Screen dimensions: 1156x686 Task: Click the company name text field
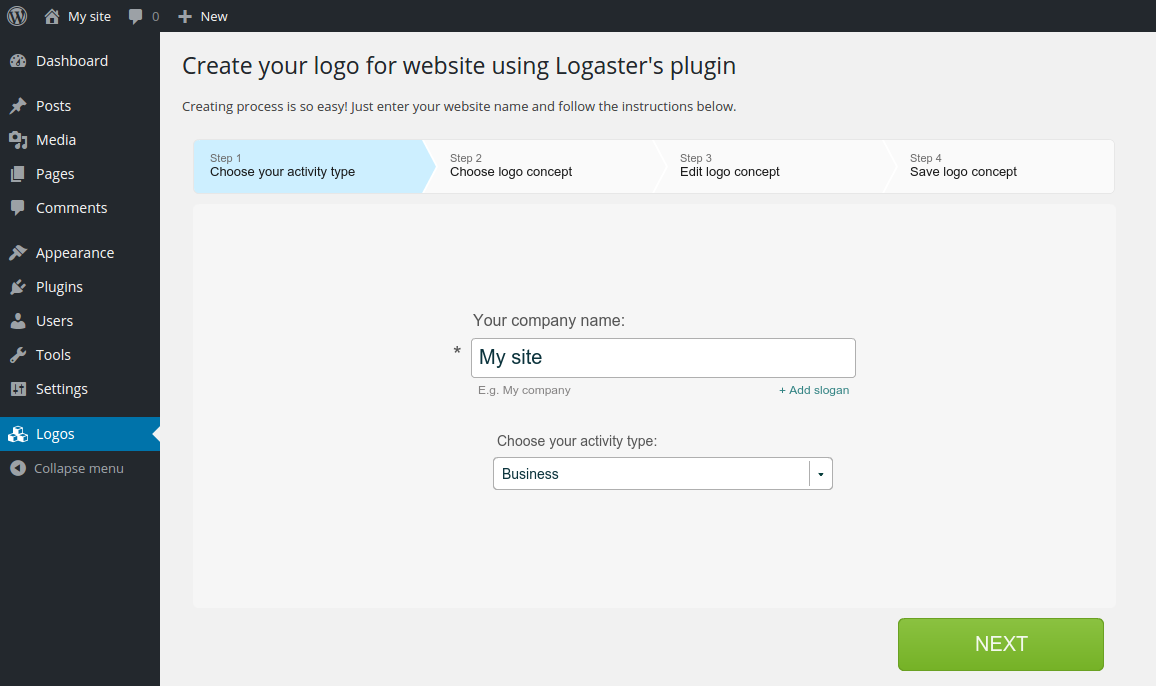pyautogui.click(x=663, y=358)
